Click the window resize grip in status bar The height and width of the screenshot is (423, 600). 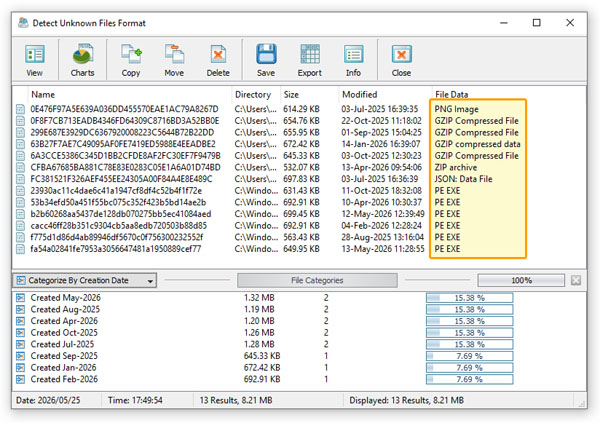pos(582,403)
